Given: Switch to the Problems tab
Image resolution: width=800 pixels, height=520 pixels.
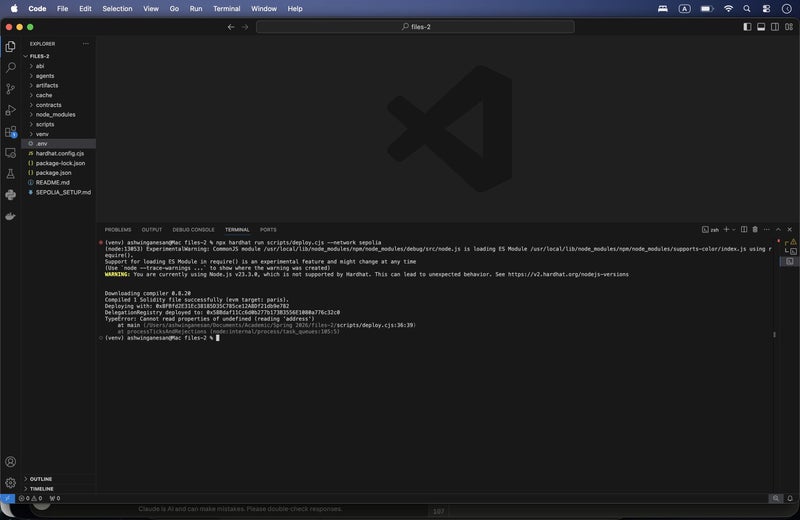Looking at the screenshot, I should (118, 230).
